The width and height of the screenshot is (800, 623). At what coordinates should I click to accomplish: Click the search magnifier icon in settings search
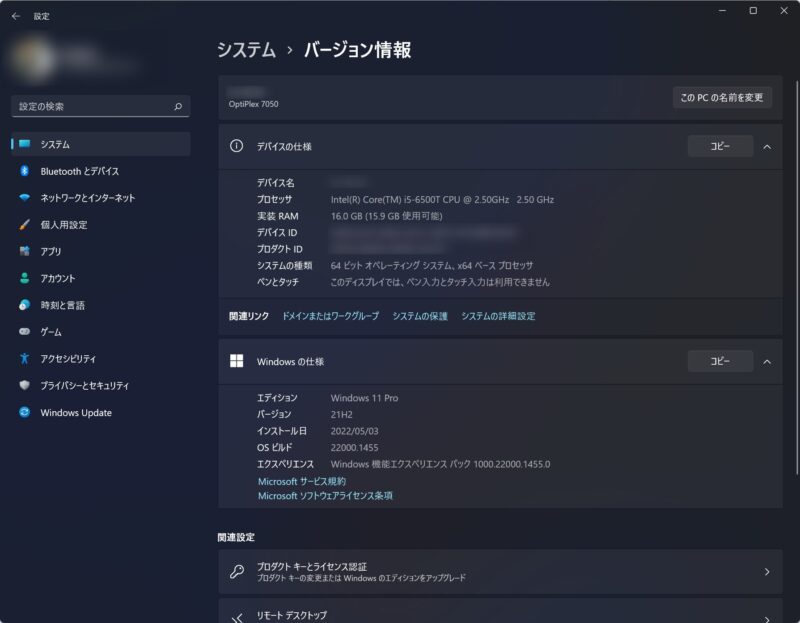pos(178,107)
